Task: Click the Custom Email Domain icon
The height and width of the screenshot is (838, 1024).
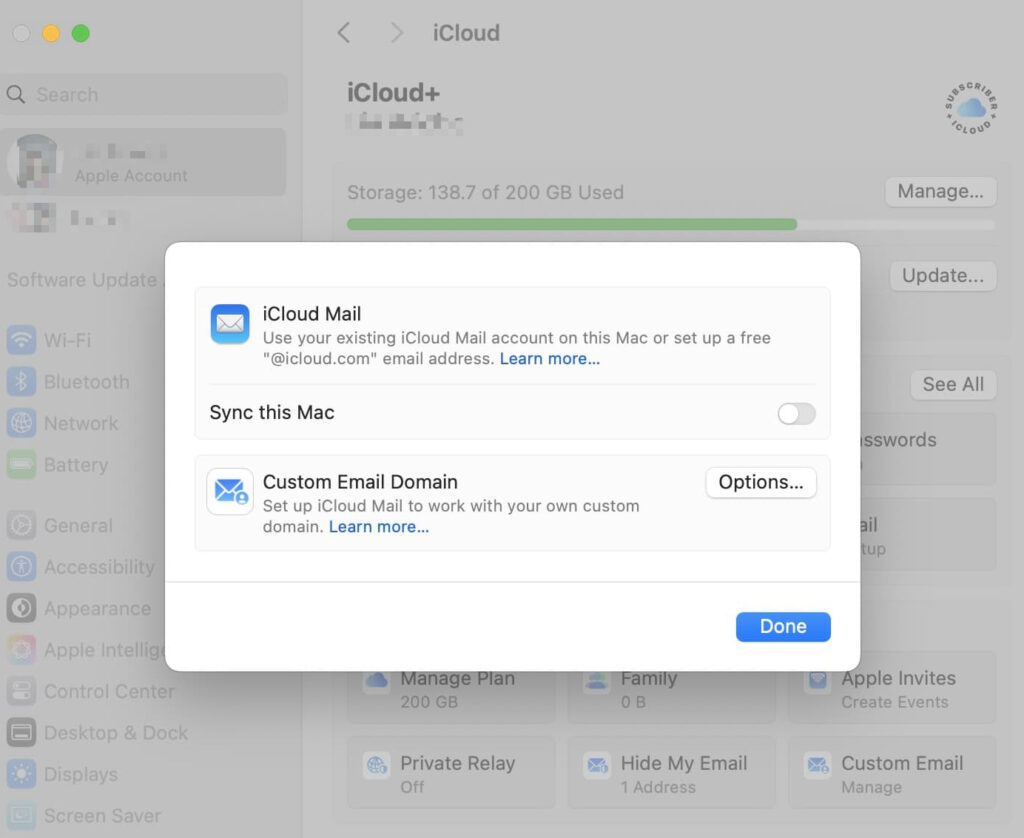Action: click(x=230, y=492)
